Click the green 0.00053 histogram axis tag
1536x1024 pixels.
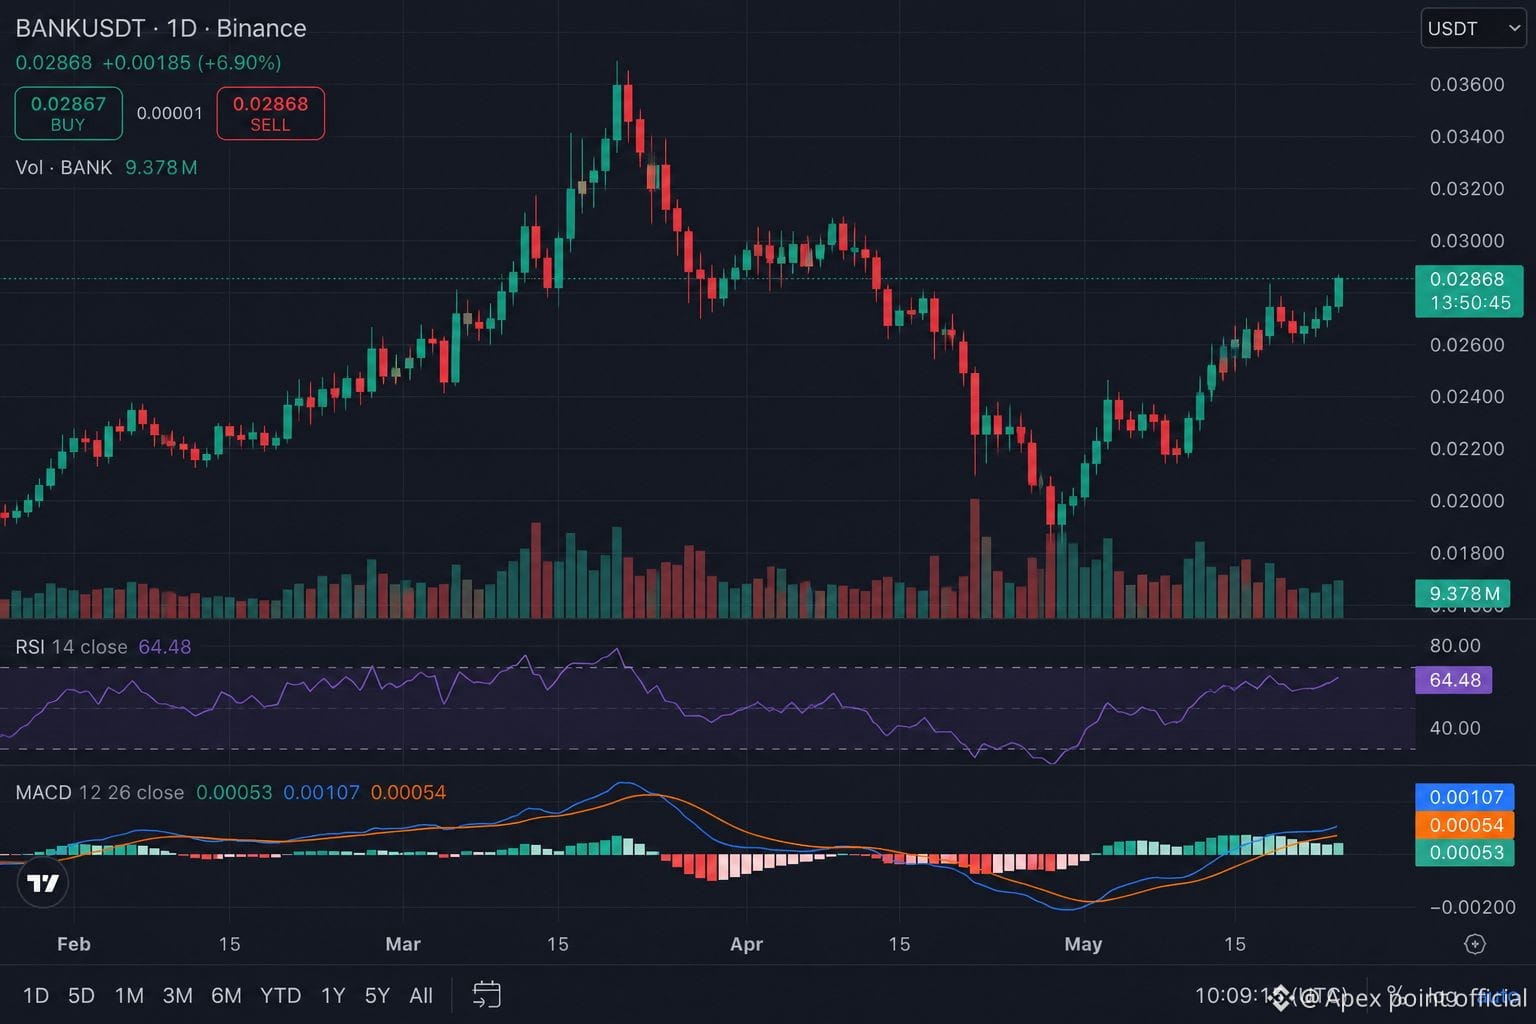1465,853
